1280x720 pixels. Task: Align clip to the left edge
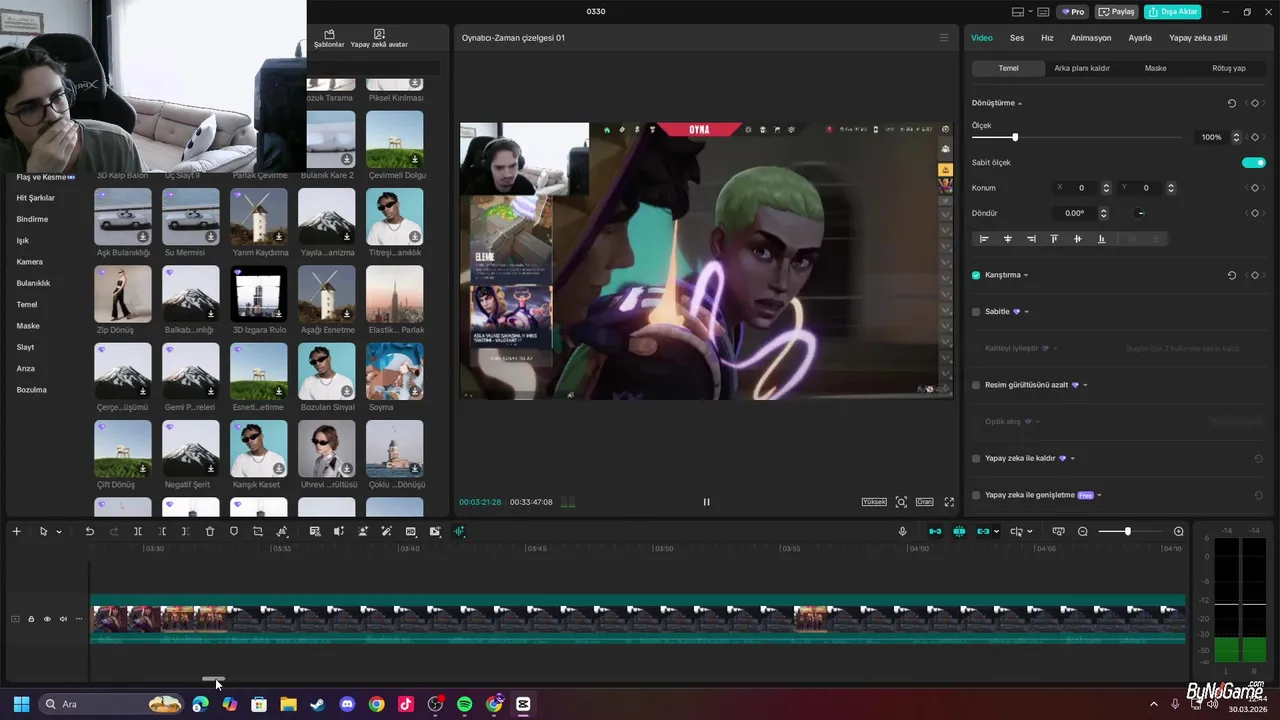(984, 239)
